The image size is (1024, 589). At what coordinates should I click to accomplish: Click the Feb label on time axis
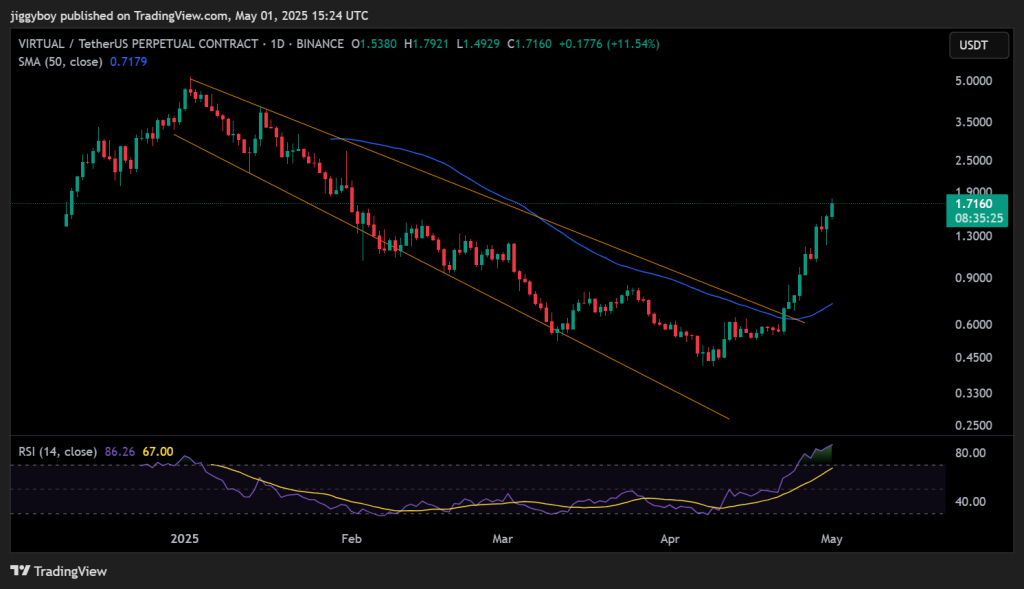point(351,539)
